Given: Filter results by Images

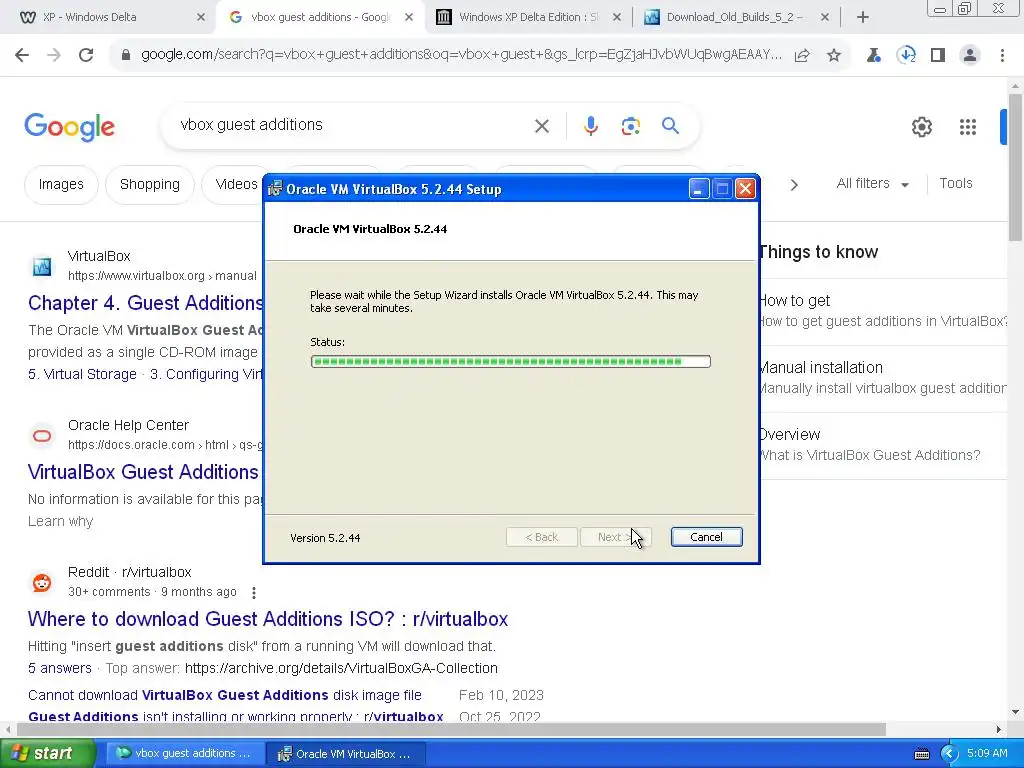Looking at the screenshot, I should point(61,185).
